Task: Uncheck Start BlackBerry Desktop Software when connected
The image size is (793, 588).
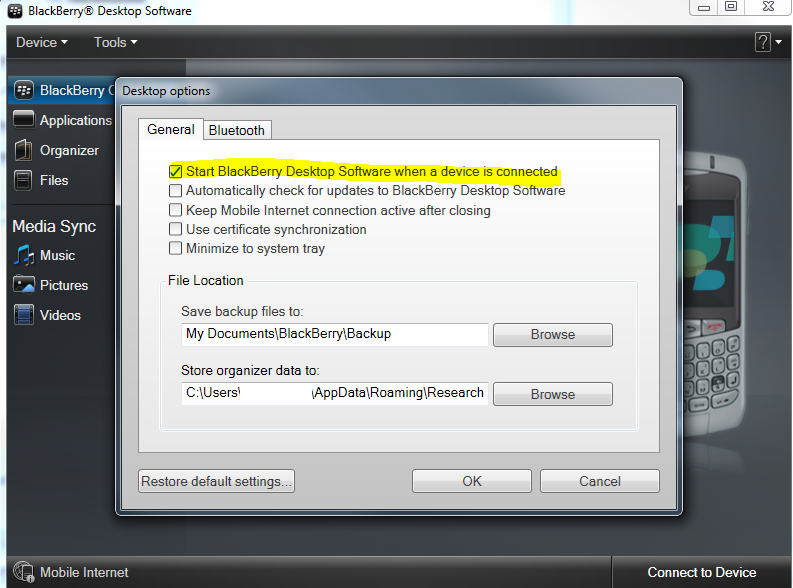Action: pos(175,171)
